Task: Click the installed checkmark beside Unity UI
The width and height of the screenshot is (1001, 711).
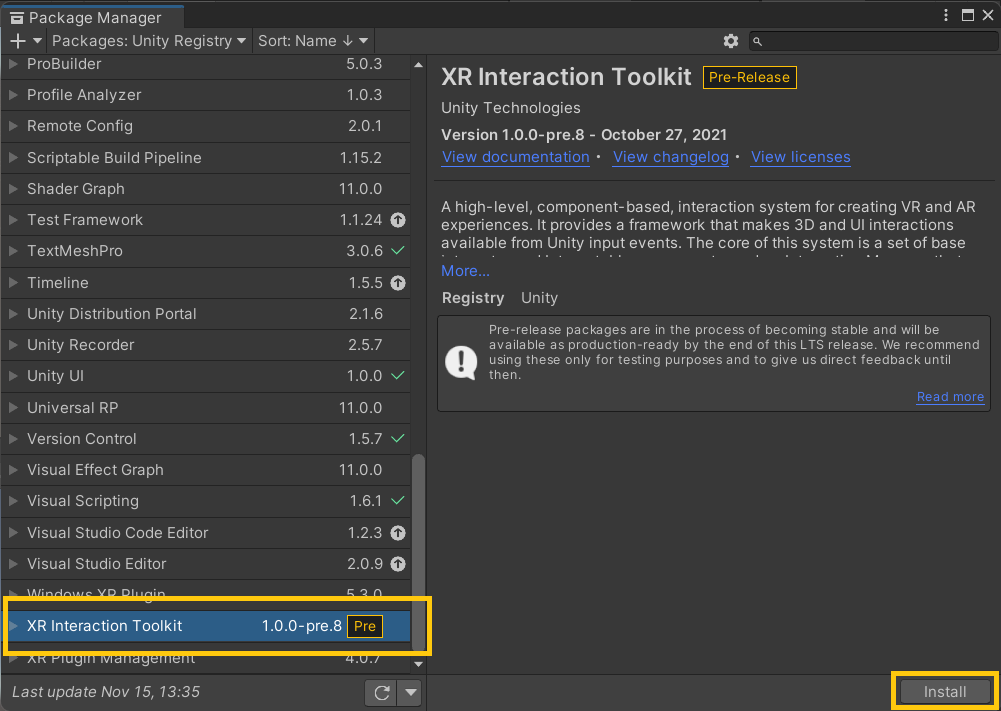Action: click(x=398, y=376)
